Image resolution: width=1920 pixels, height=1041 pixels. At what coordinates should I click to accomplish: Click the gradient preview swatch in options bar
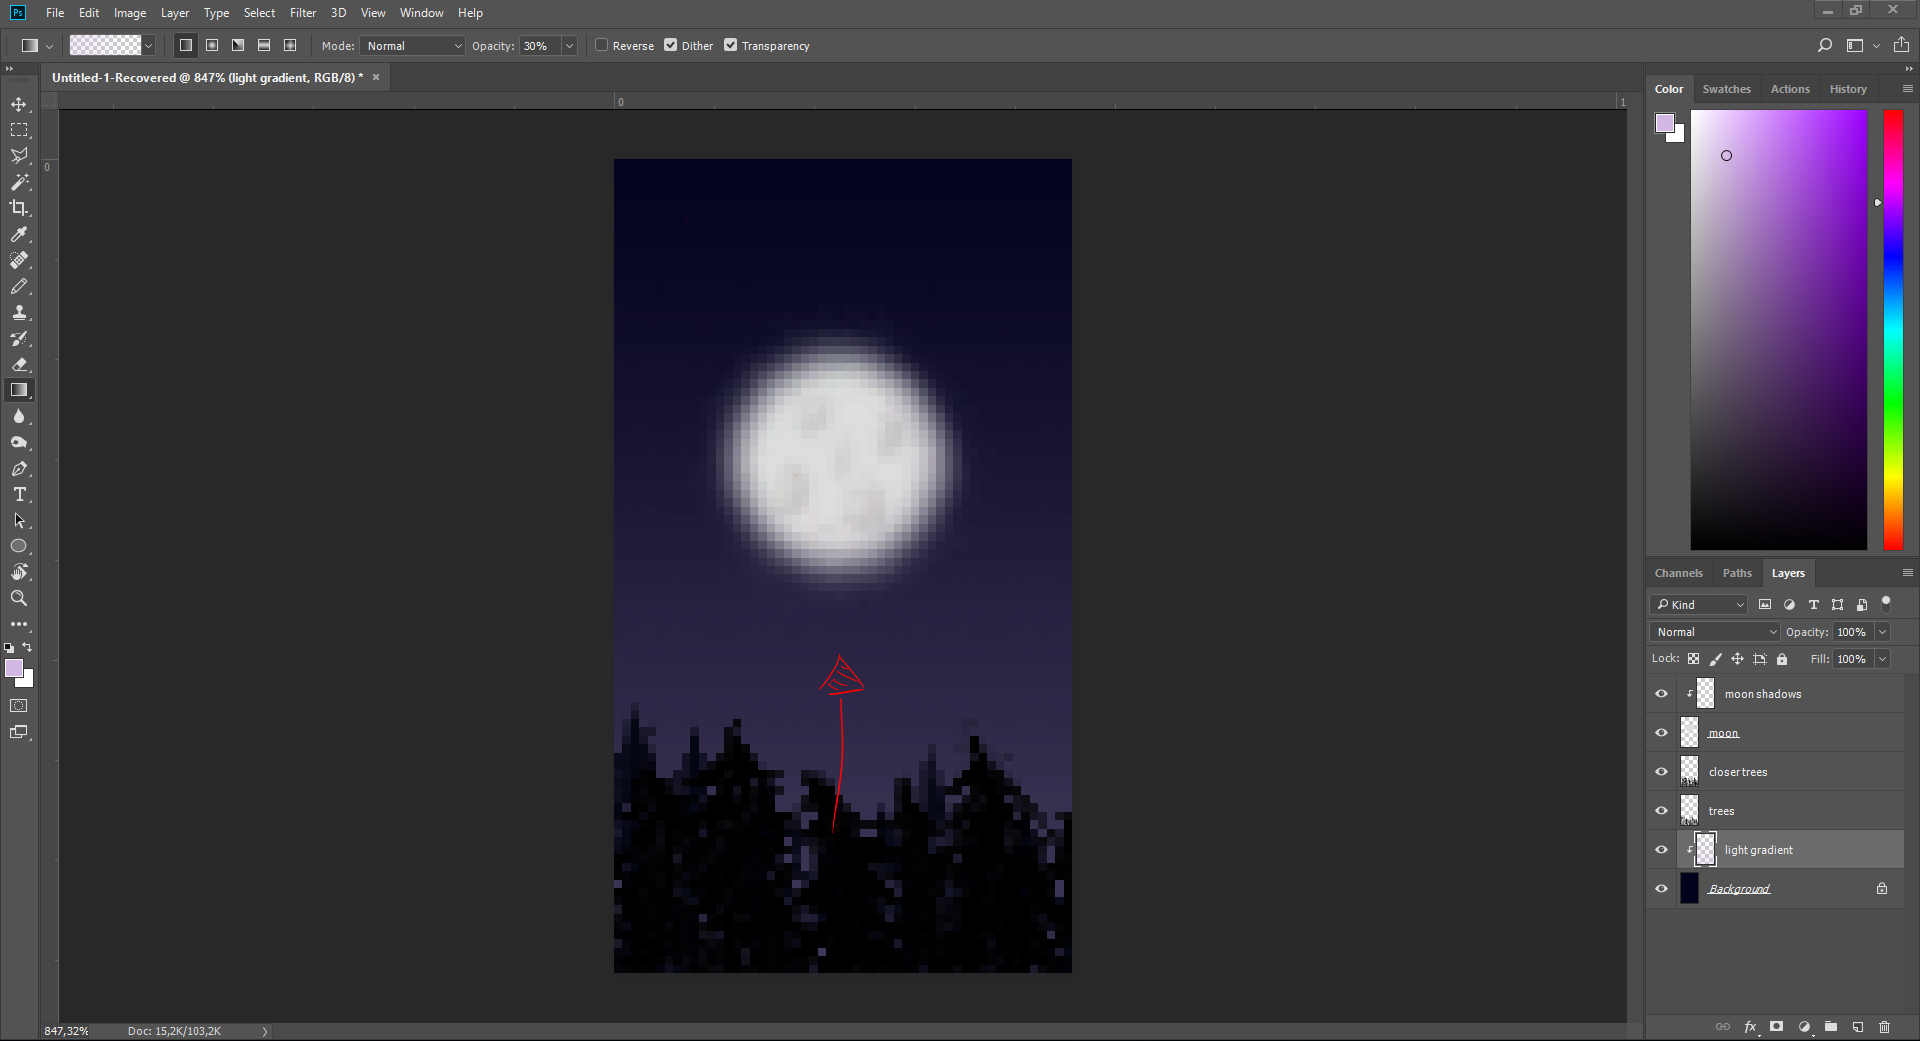(105, 45)
